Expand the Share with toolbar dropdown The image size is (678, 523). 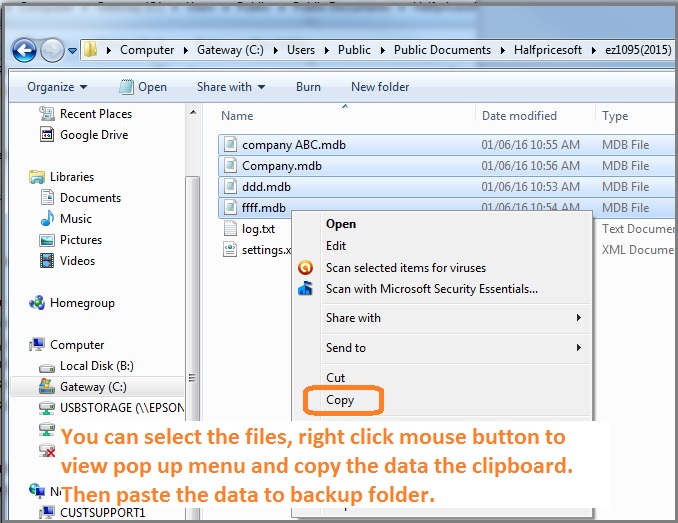(230, 87)
